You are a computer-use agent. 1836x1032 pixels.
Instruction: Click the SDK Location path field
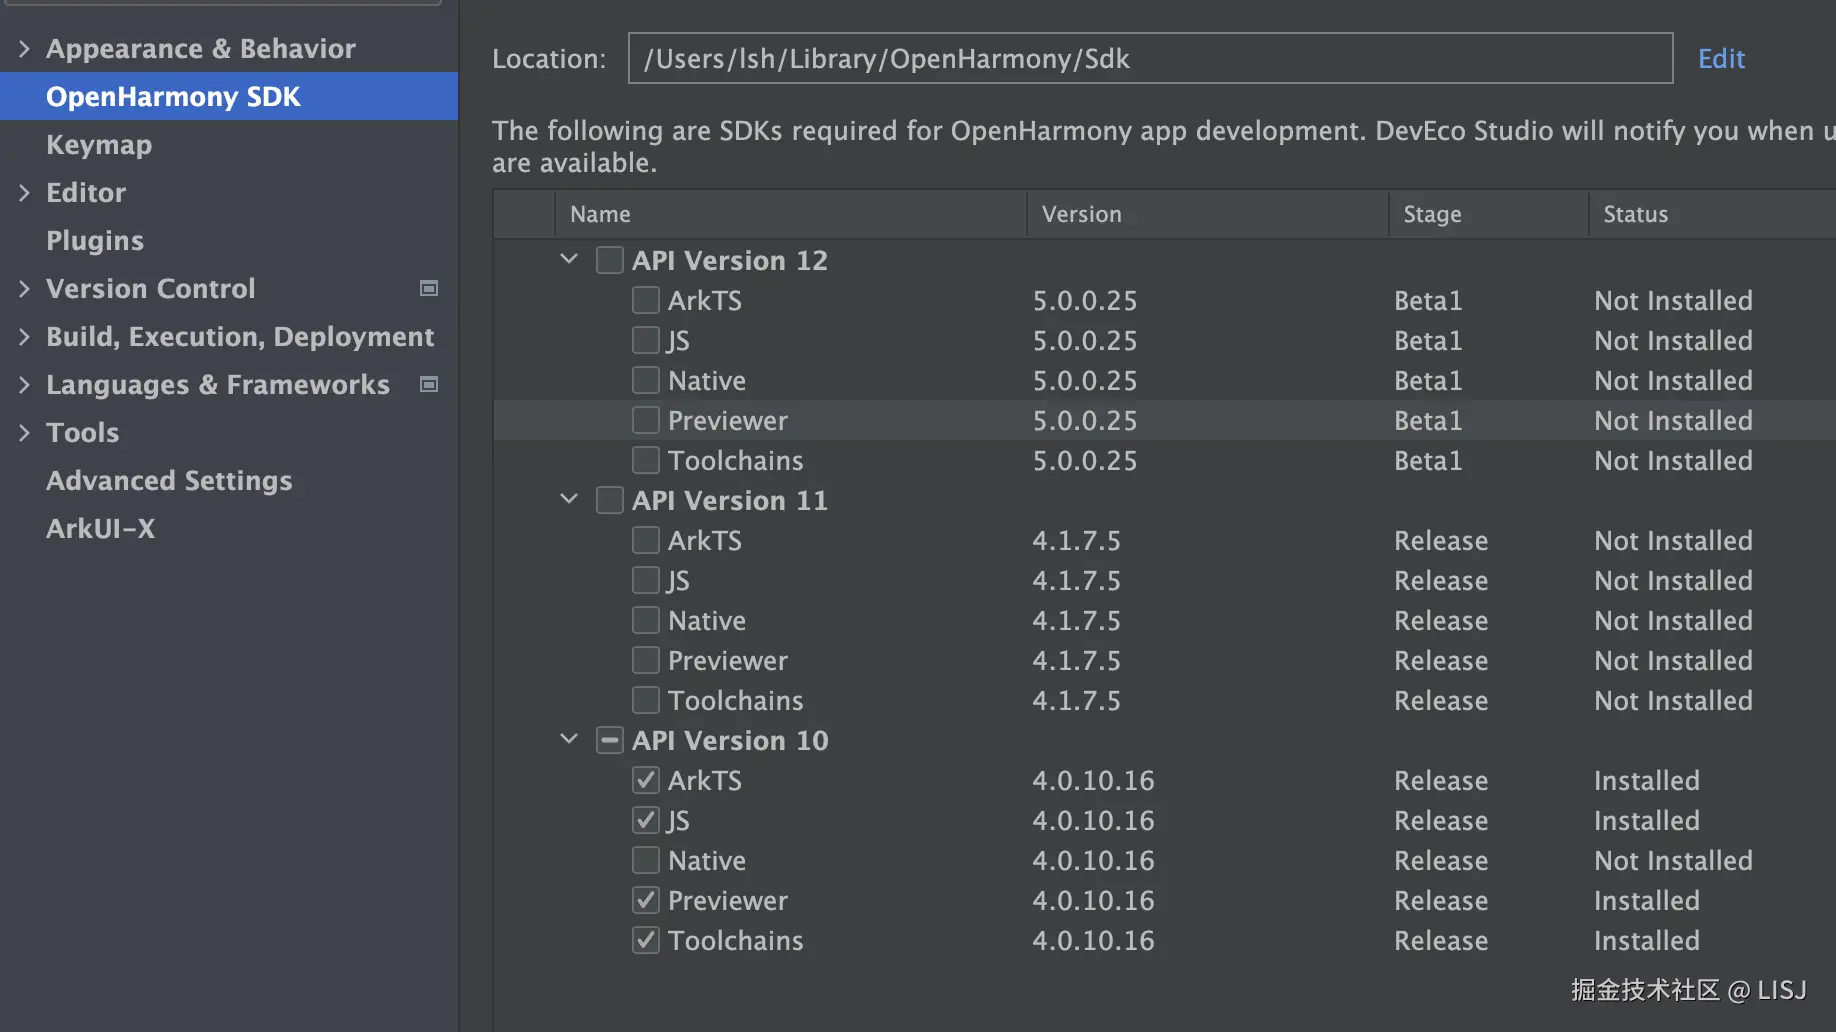coord(1150,58)
